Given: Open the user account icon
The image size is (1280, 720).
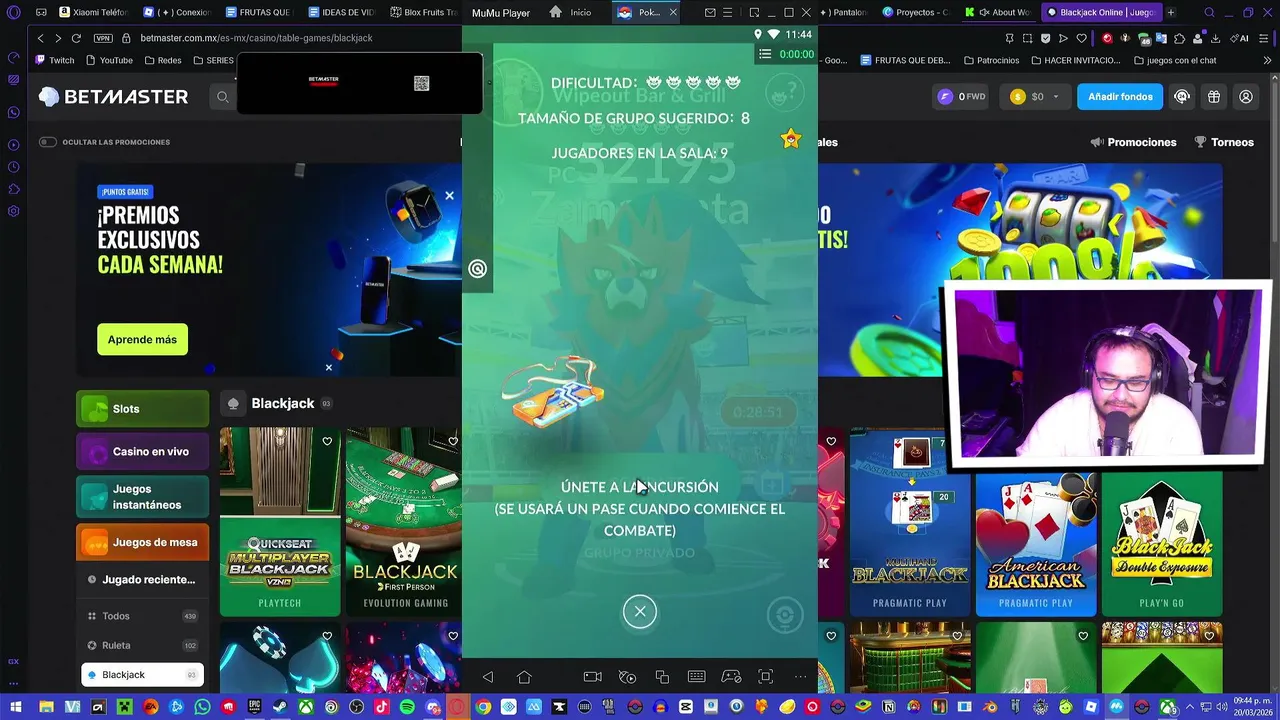Looking at the screenshot, I should click(x=1246, y=97).
